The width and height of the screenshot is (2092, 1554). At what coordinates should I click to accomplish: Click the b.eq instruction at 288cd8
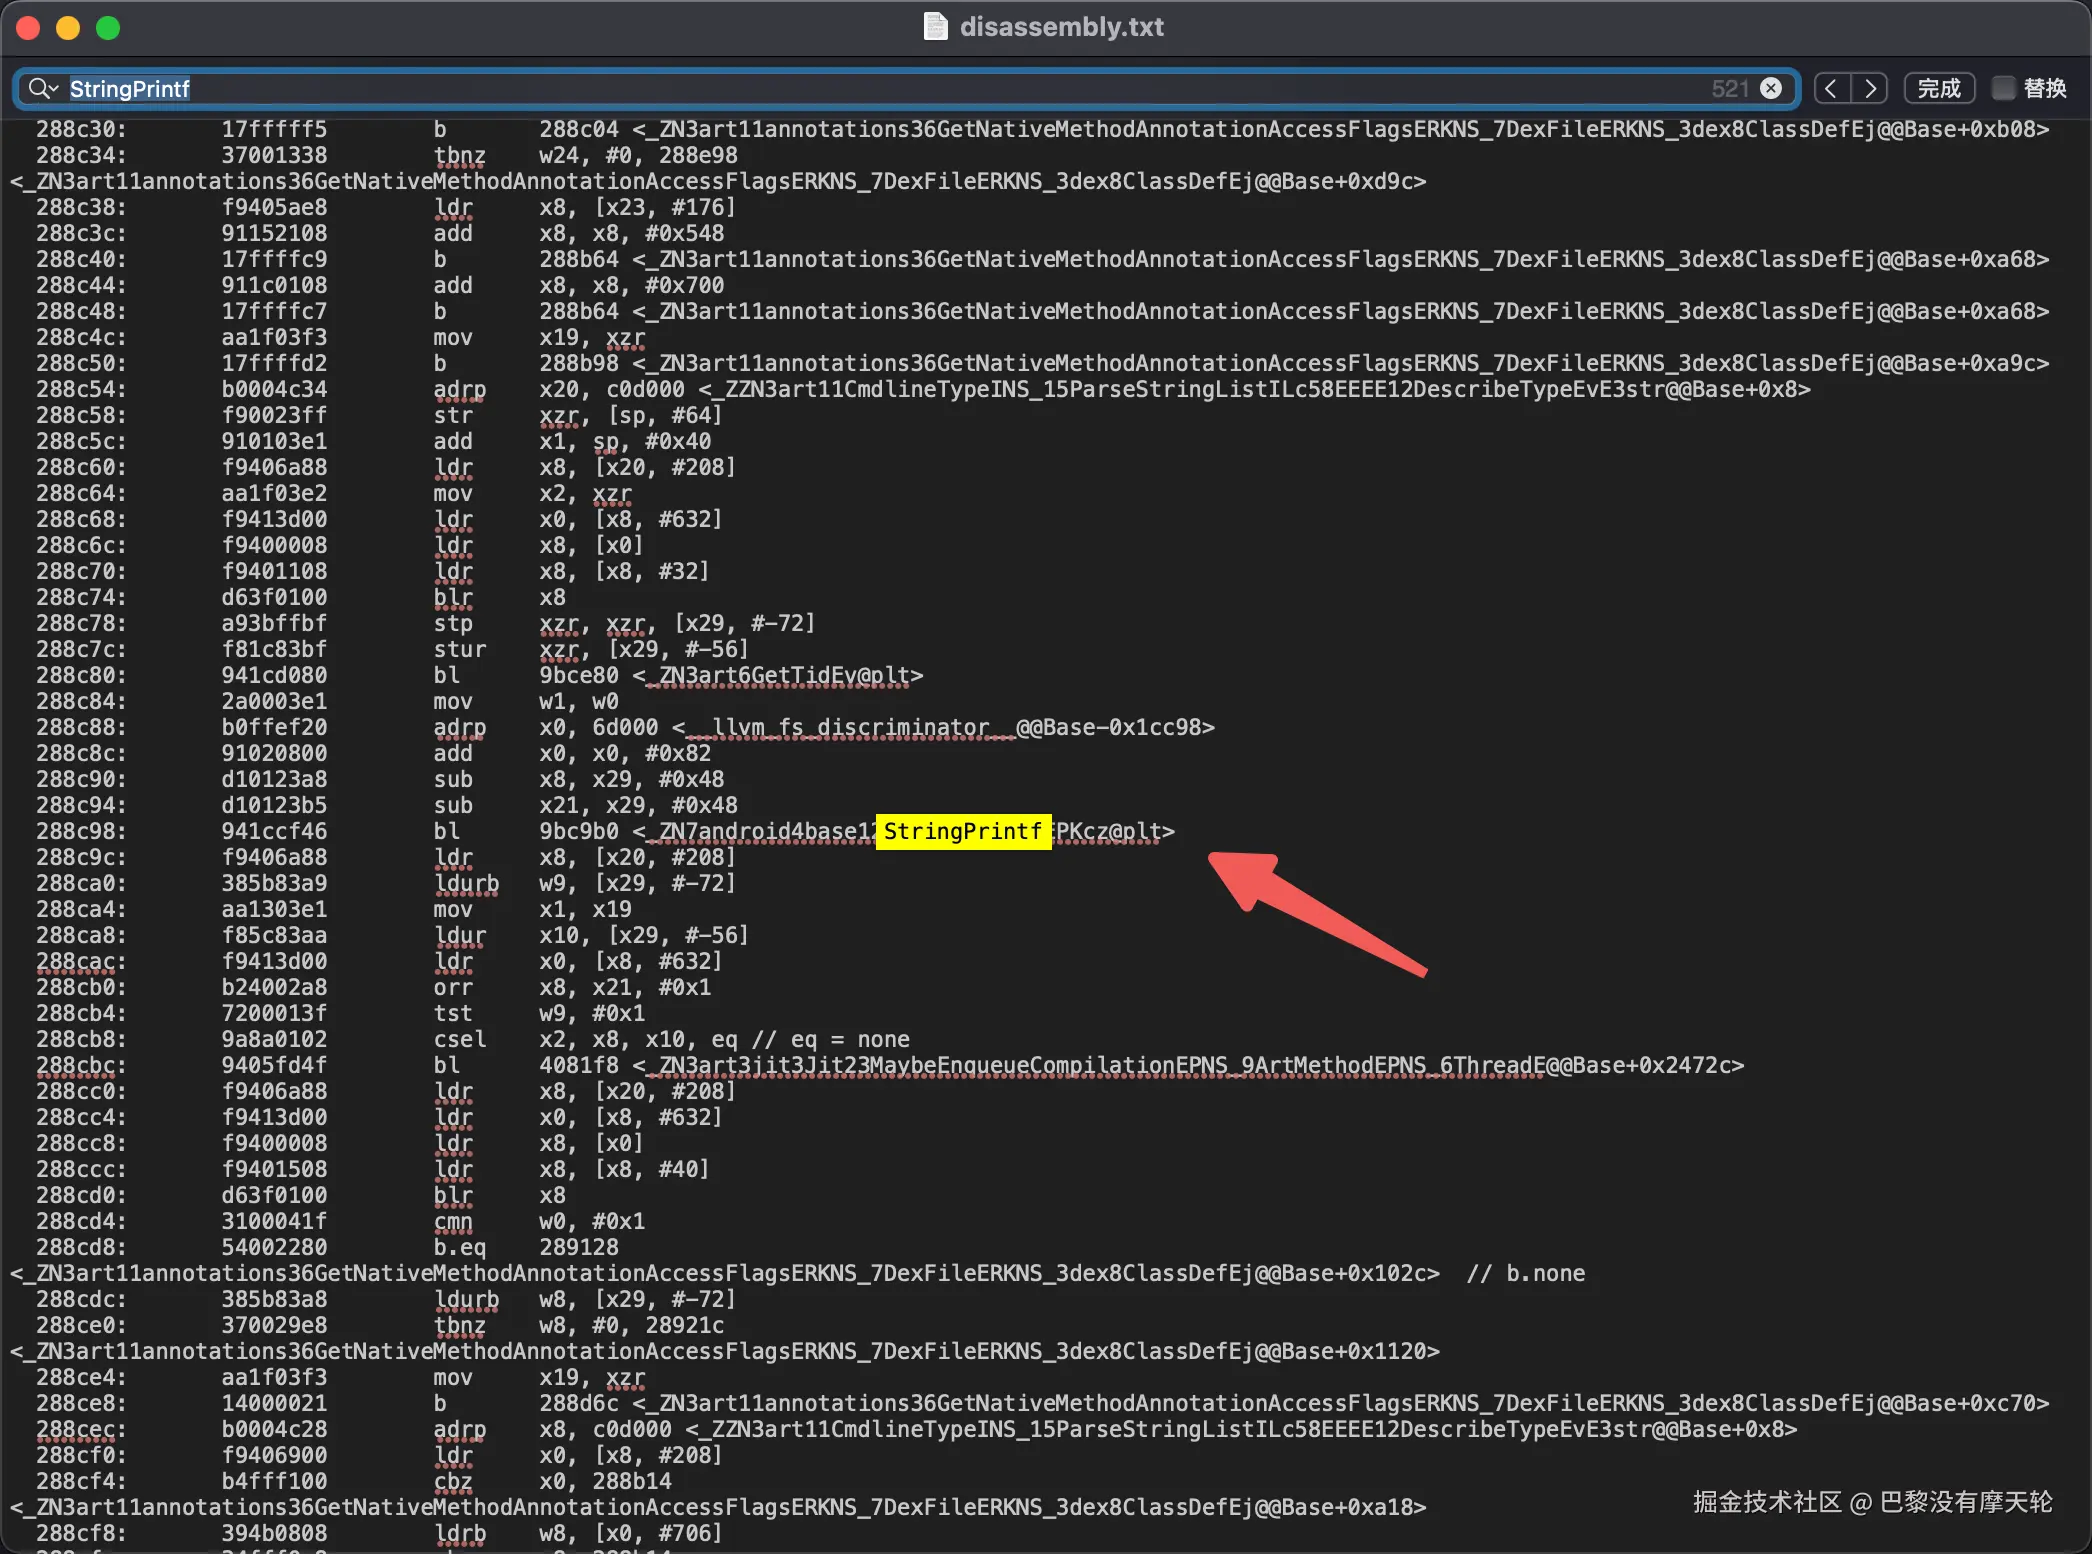tap(459, 1247)
